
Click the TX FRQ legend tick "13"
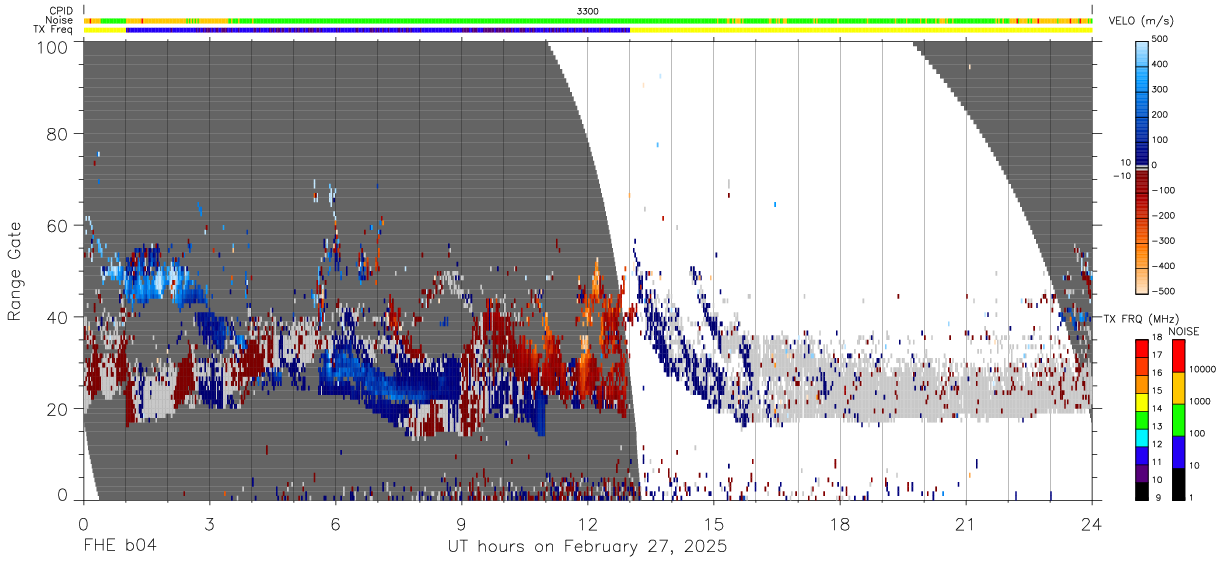coord(1157,426)
